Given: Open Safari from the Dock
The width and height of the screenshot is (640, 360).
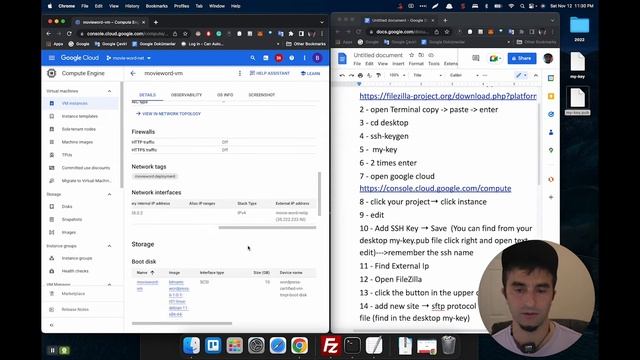Looking at the screenshot, I should pos(278,346).
